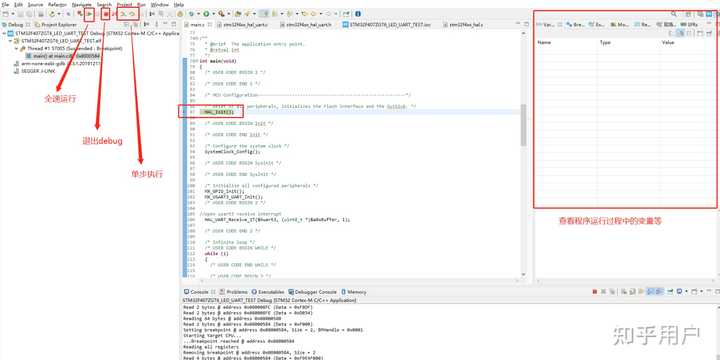Viewport: 720px width, 360px height.
Task: Collapse the STM32F407ZGT6_LED_UART_TEST.elf node
Action: (10, 41)
